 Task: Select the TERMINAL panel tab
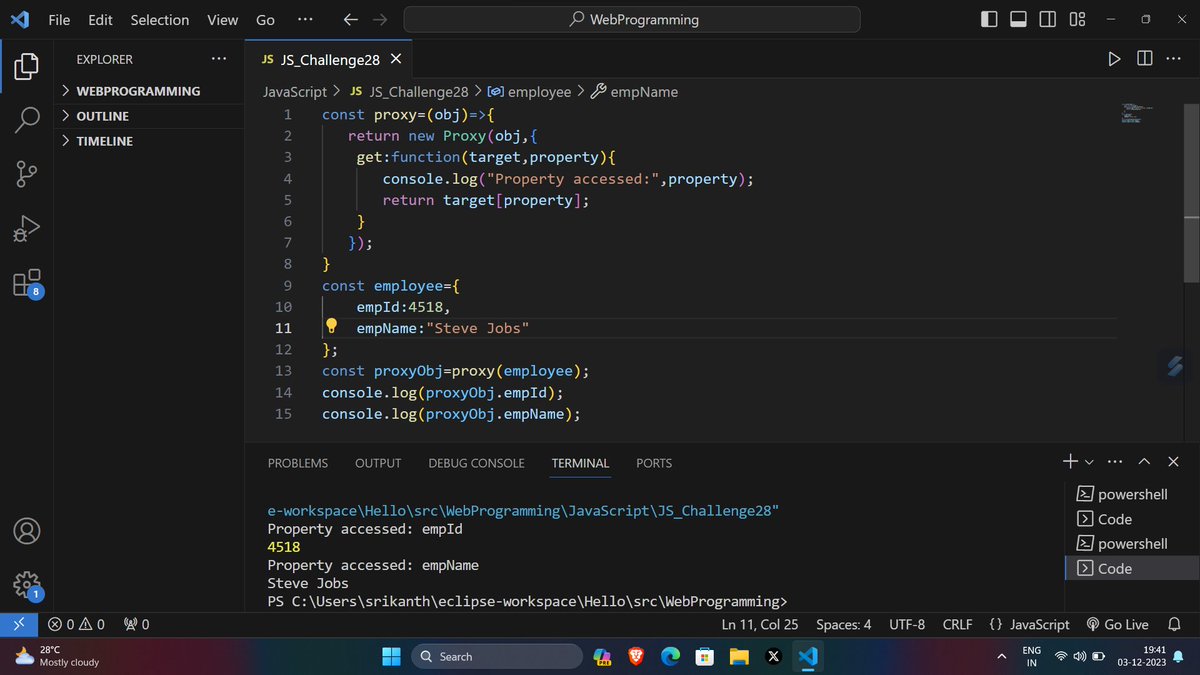click(x=580, y=463)
